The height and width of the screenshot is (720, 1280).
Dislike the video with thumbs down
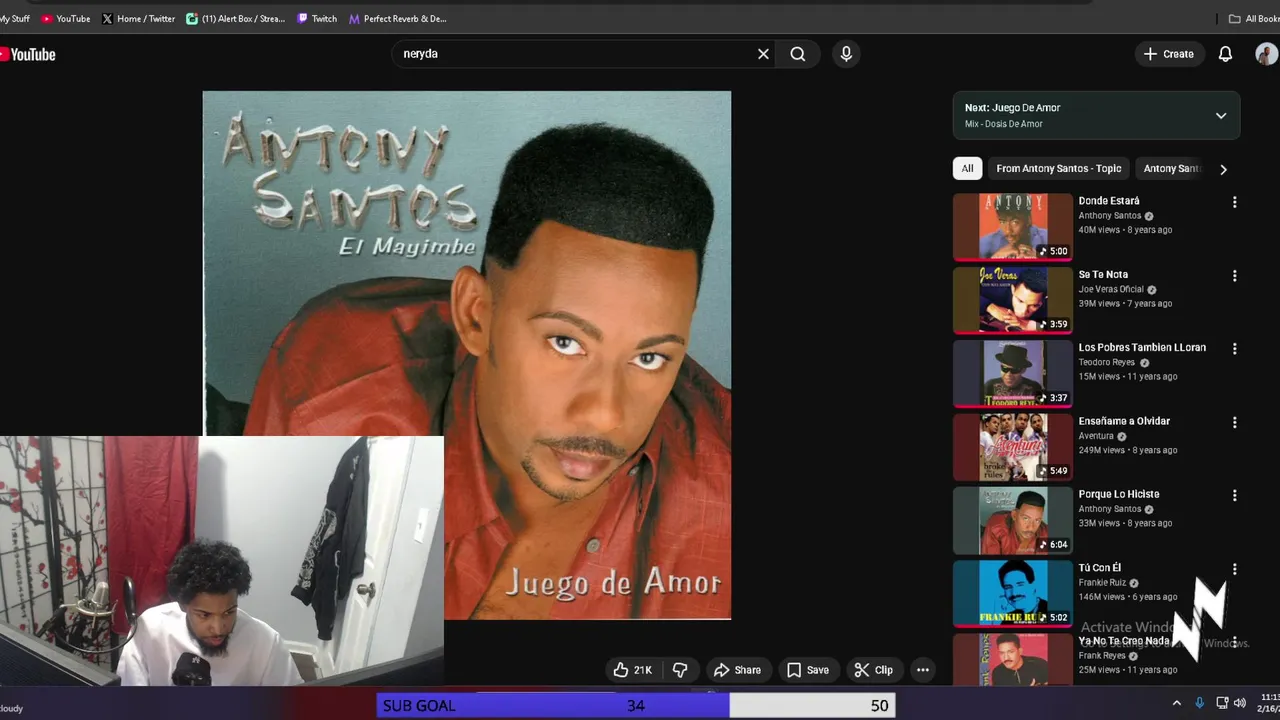680,670
